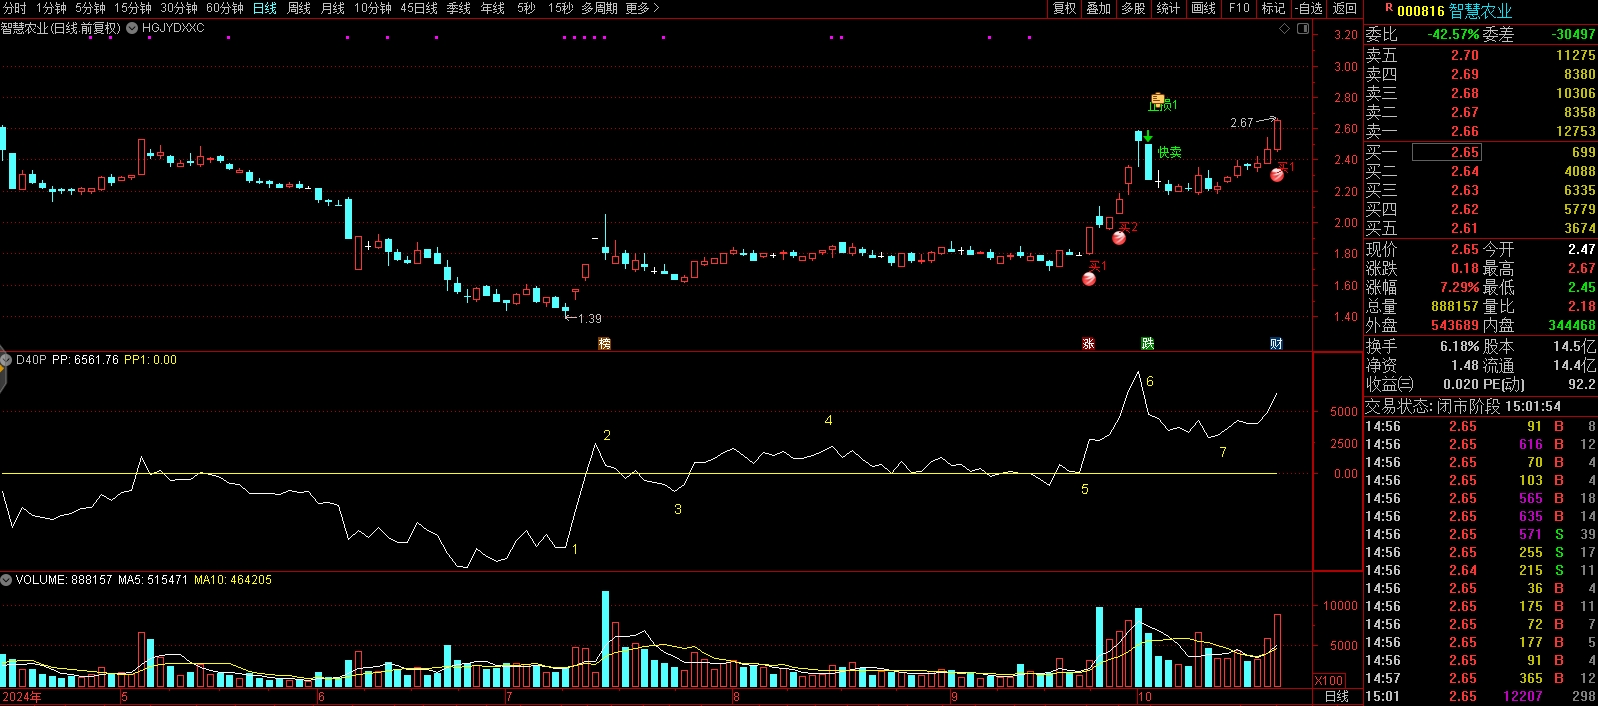Click the X100 volume scale toggle
1598x706 pixels.
(x=1328, y=680)
